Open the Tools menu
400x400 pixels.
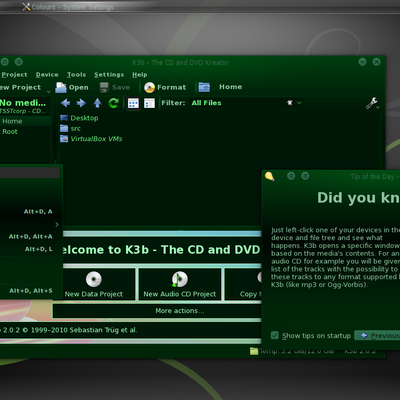tap(76, 75)
